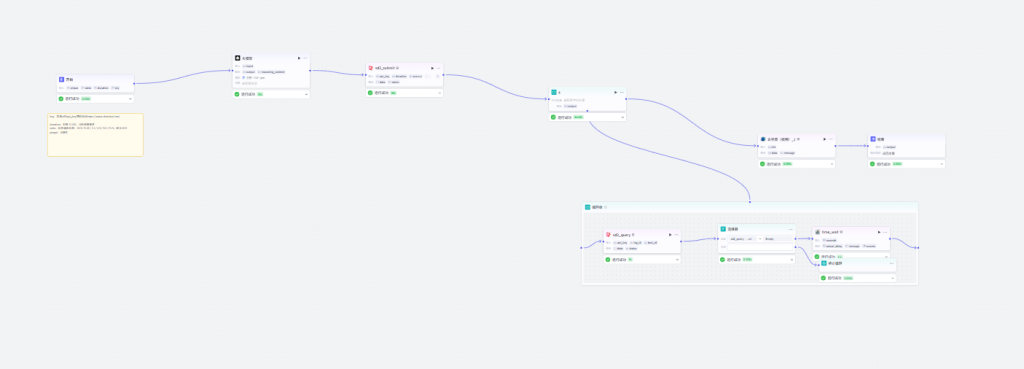Click the teal loop node icon below sd2_submit
Image resolution: width=1024 pixels, height=369 pixels.
554,92
